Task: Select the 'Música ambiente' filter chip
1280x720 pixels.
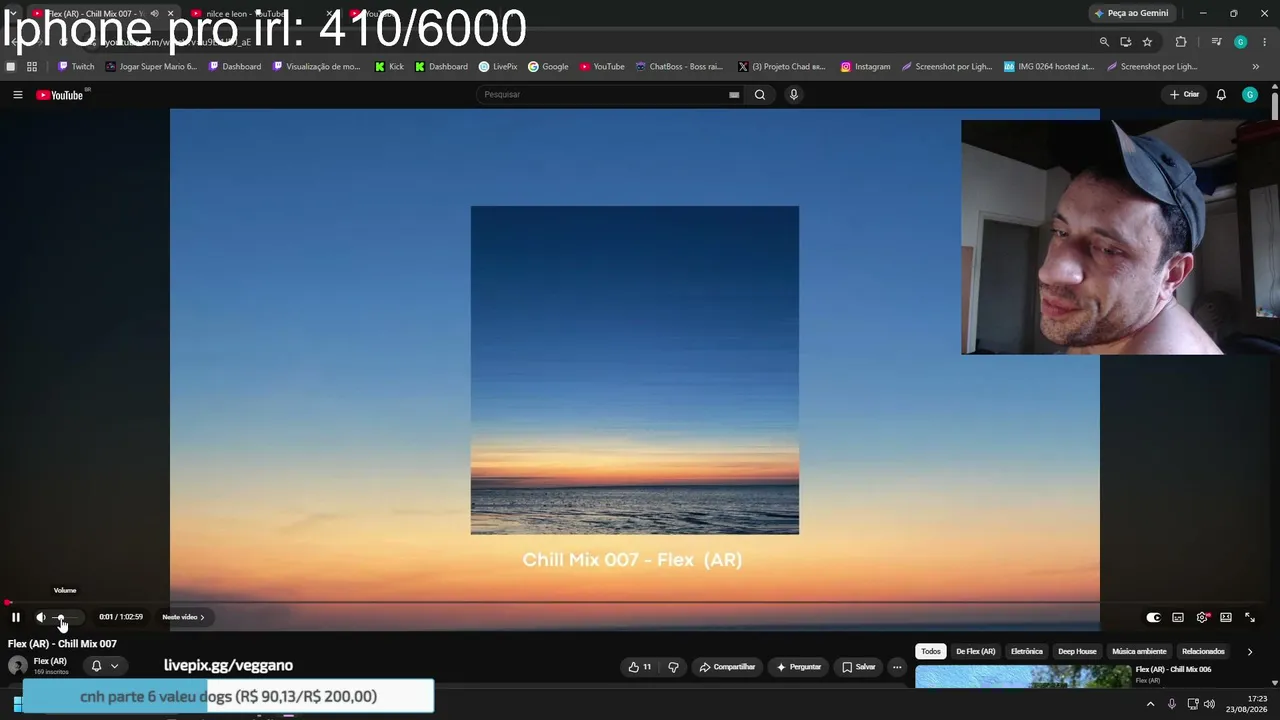Action: (1139, 651)
